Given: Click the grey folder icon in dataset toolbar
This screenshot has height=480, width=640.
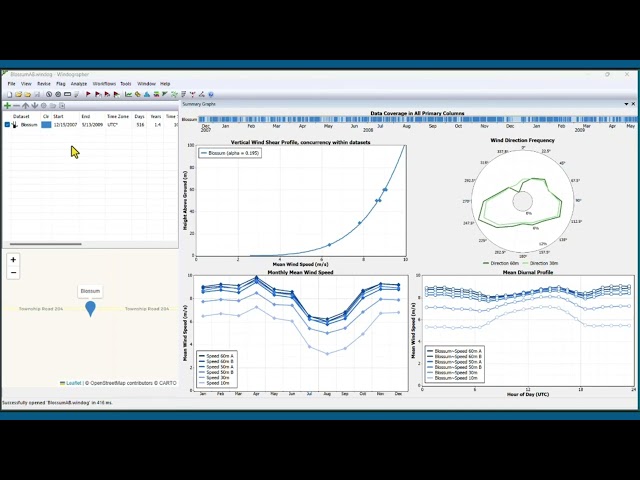Looking at the screenshot, I should [53, 106].
